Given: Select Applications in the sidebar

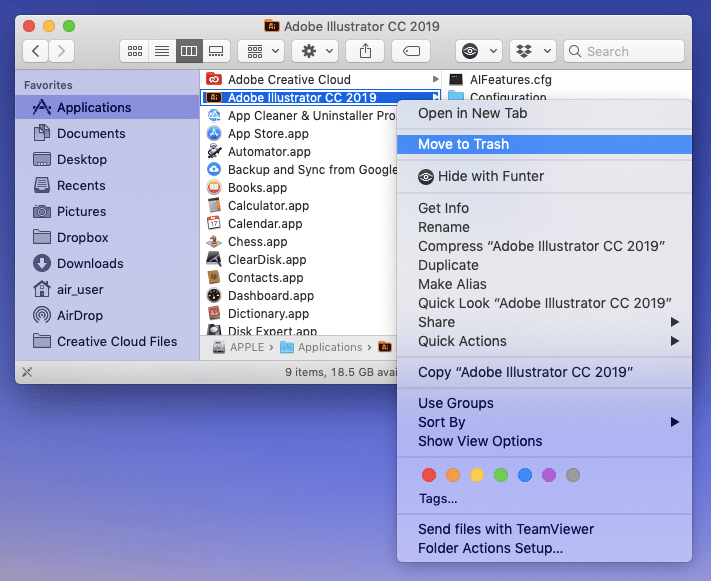Looking at the screenshot, I should point(107,107).
